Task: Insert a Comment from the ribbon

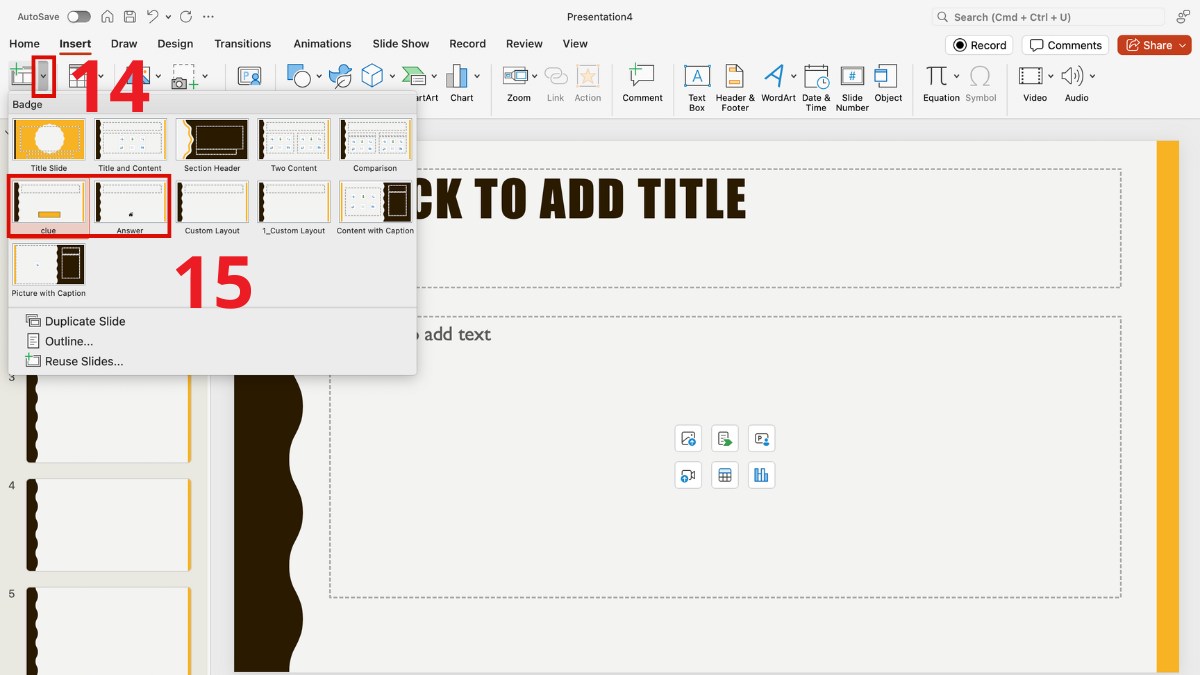Action: (642, 78)
